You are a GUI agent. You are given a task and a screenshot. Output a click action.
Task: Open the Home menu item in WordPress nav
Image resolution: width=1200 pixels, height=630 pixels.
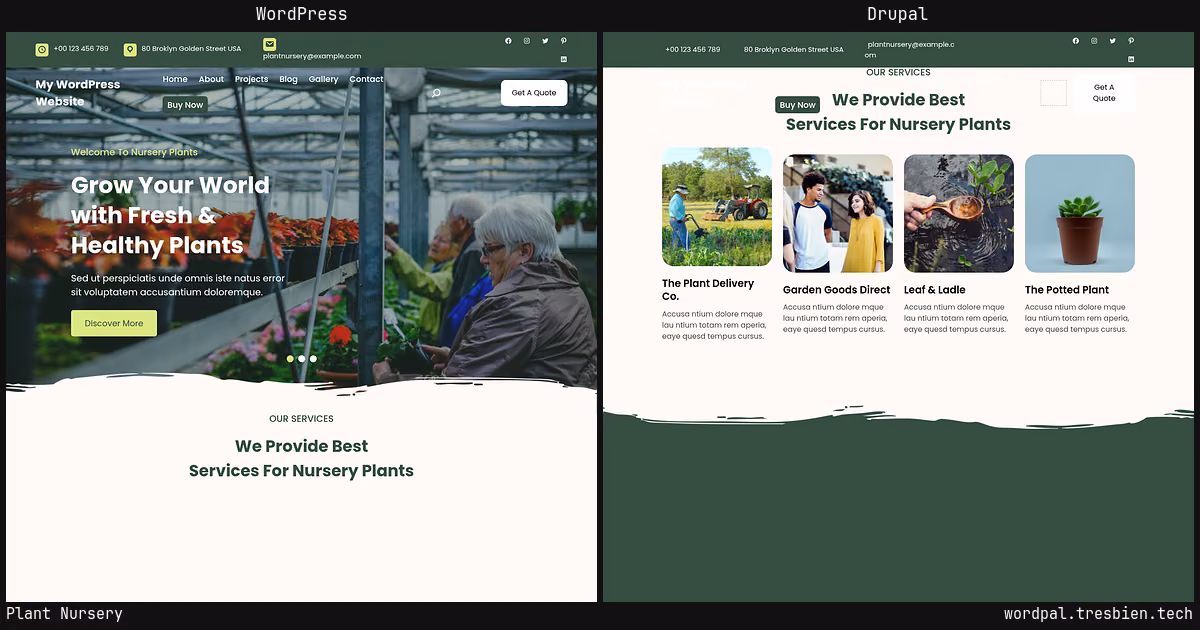(x=175, y=79)
